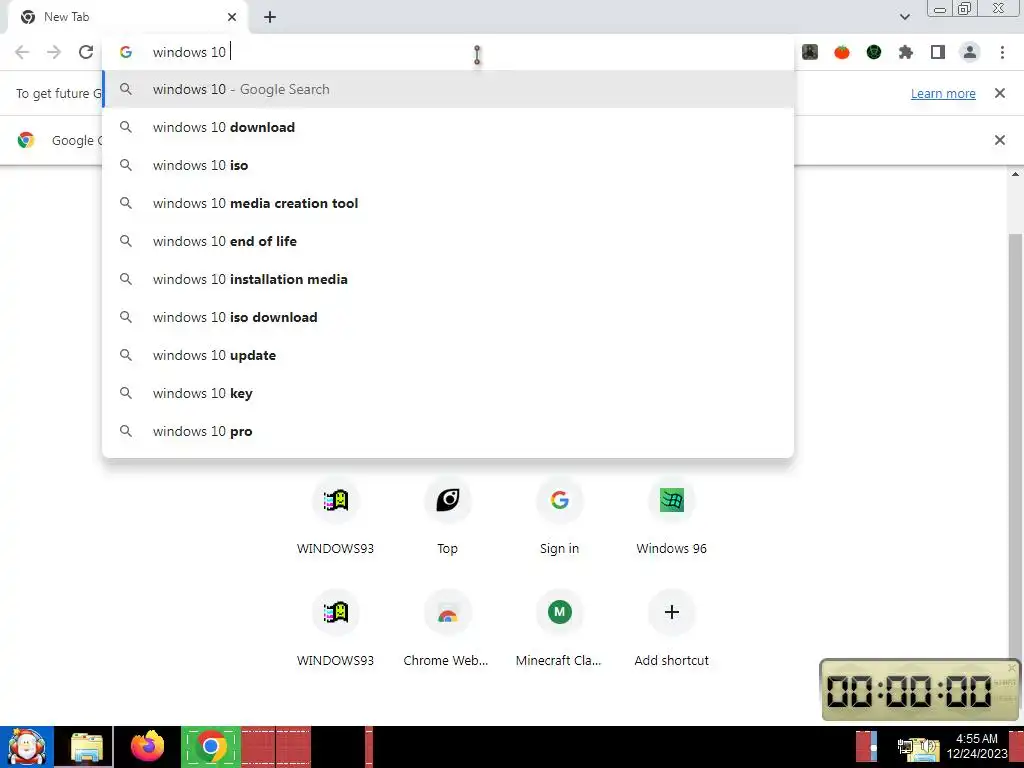This screenshot has width=1024, height=768.
Task: Select the 'windows 10 pro' suggestion
Action: (448, 431)
